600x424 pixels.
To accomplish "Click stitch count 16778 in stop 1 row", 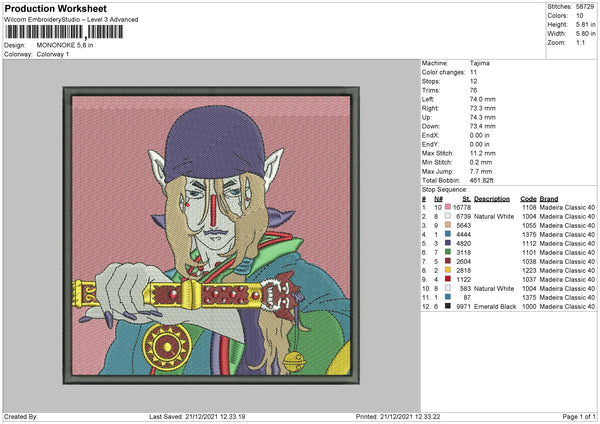I will (462, 207).
